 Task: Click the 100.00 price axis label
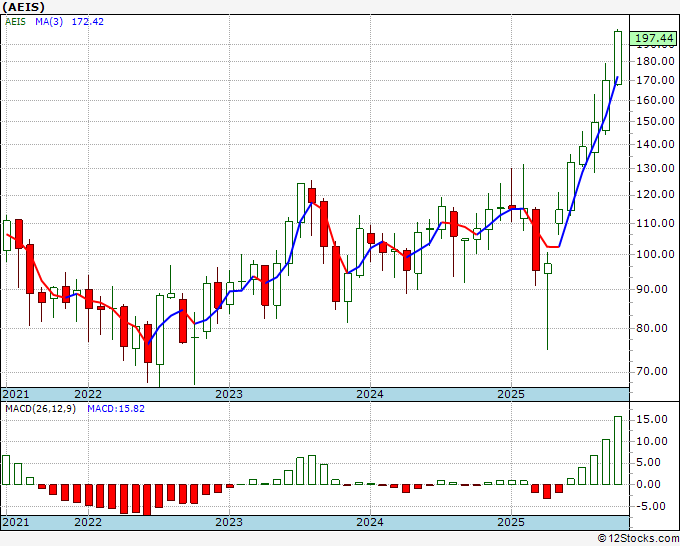(x=655, y=254)
